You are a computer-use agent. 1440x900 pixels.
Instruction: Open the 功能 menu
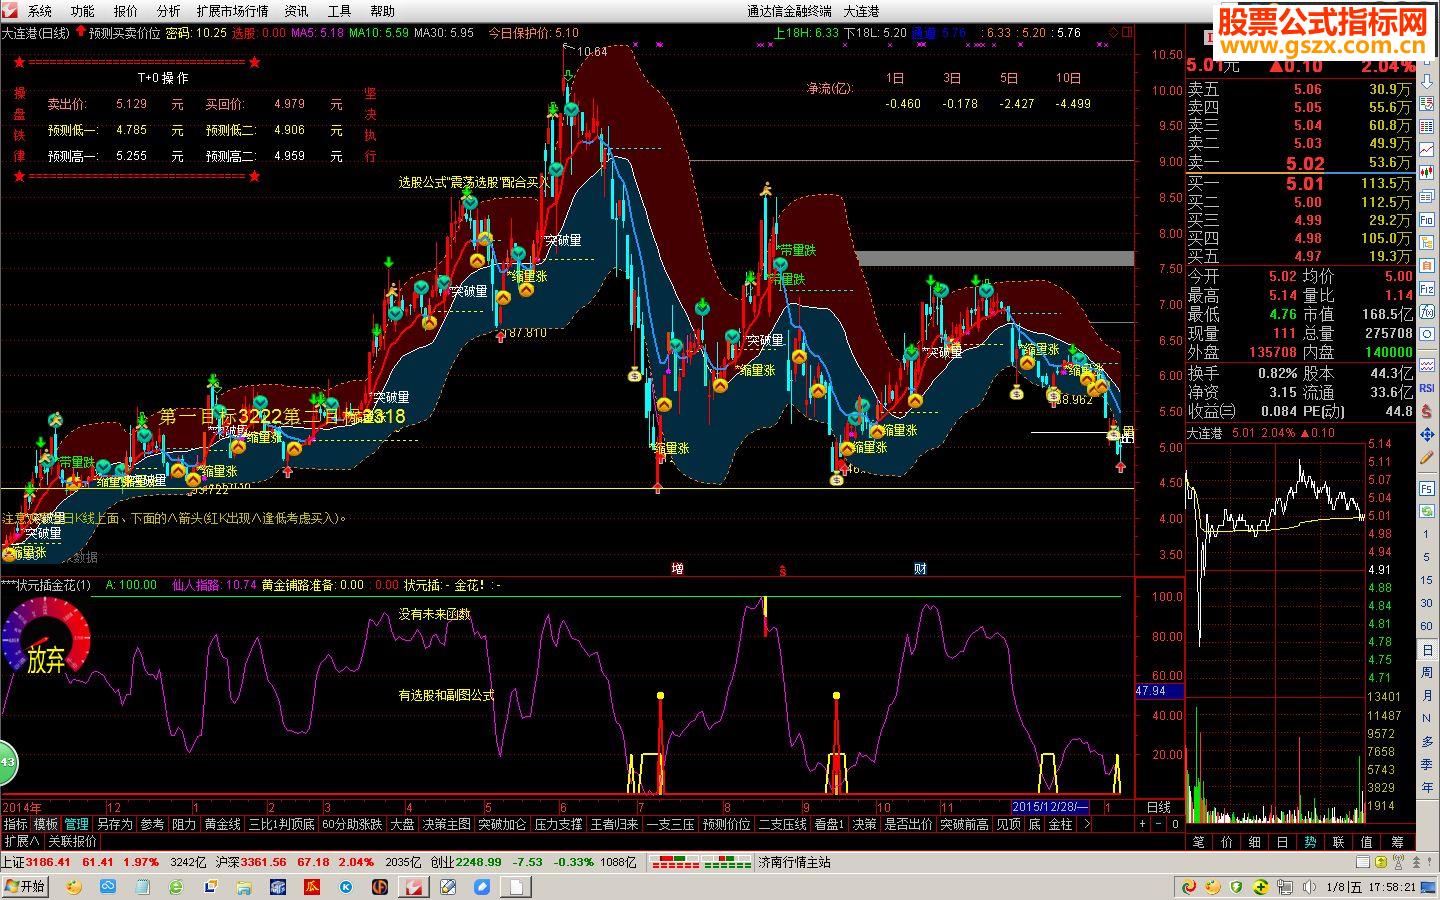tap(83, 11)
